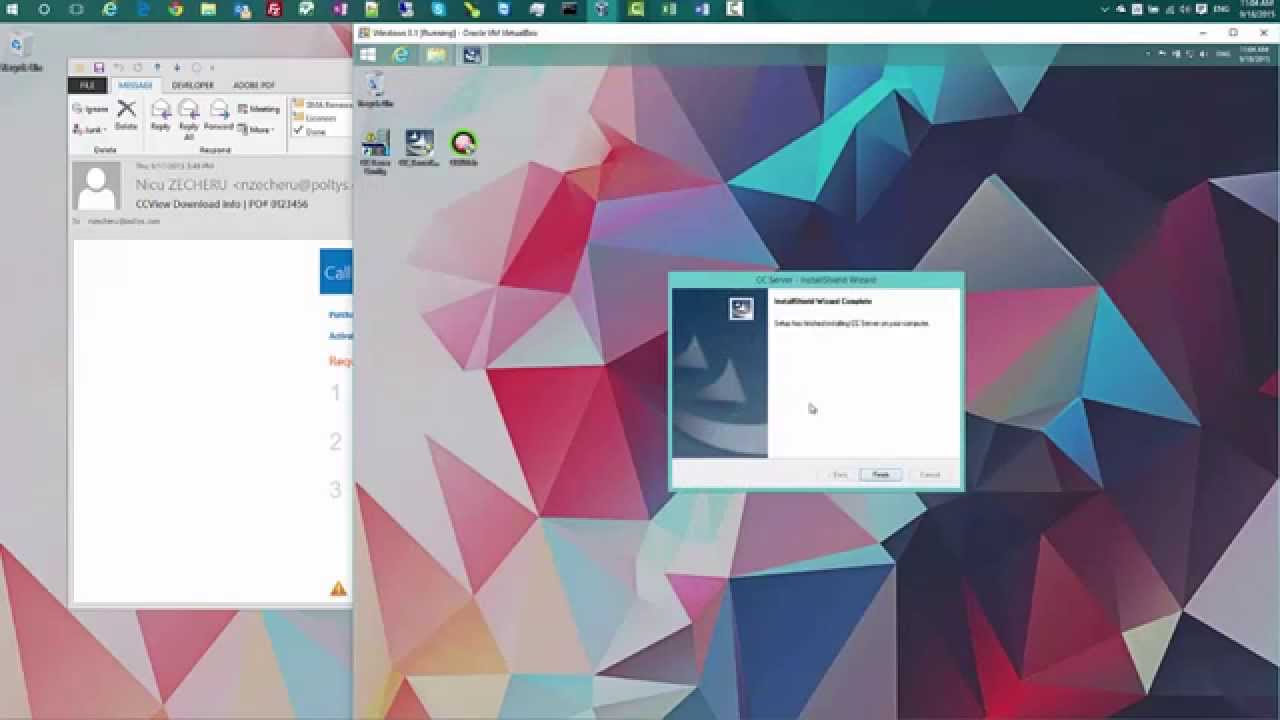The image size is (1280, 720).
Task: Click the InstallShield dialog title bar
Action: tap(816, 280)
